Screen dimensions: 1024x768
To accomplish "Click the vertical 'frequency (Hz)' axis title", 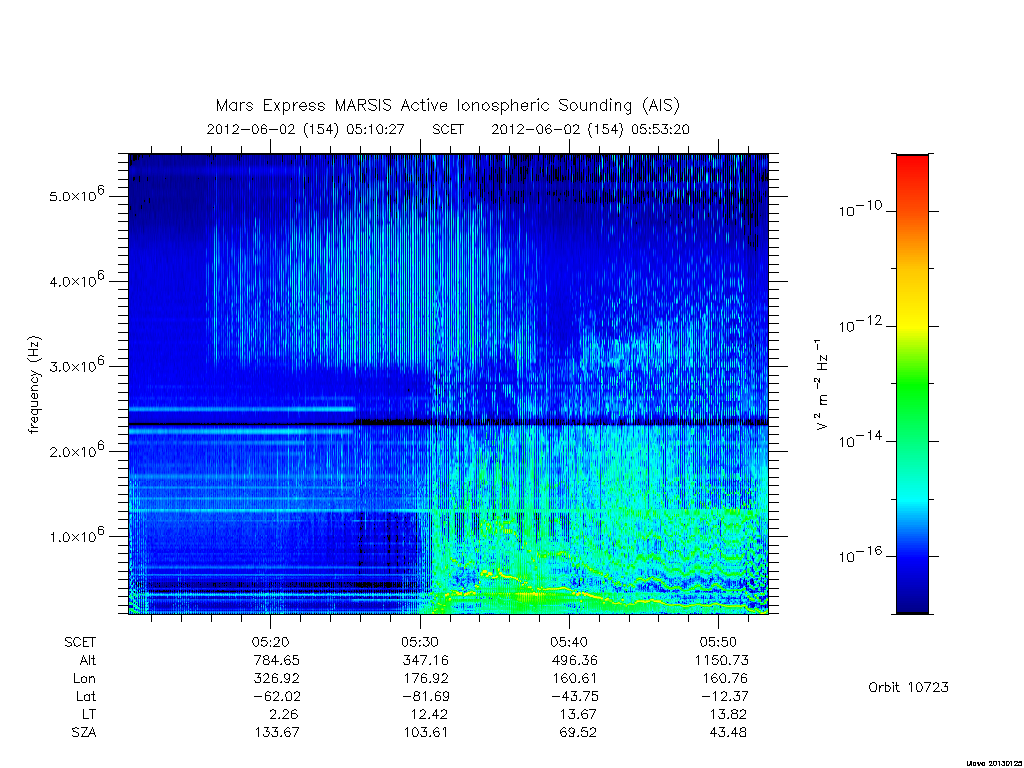I will click(x=35, y=385).
